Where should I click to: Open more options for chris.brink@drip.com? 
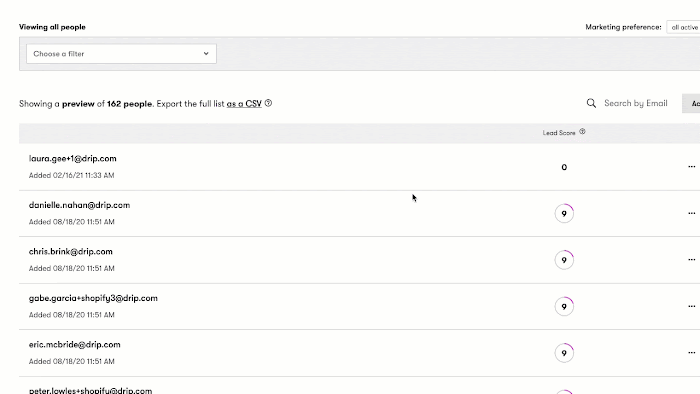pyautogui.click(x=692, y=260)
